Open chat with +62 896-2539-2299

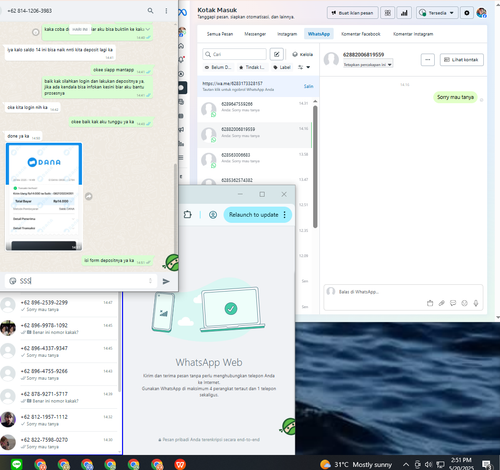[x=59, y=305]
